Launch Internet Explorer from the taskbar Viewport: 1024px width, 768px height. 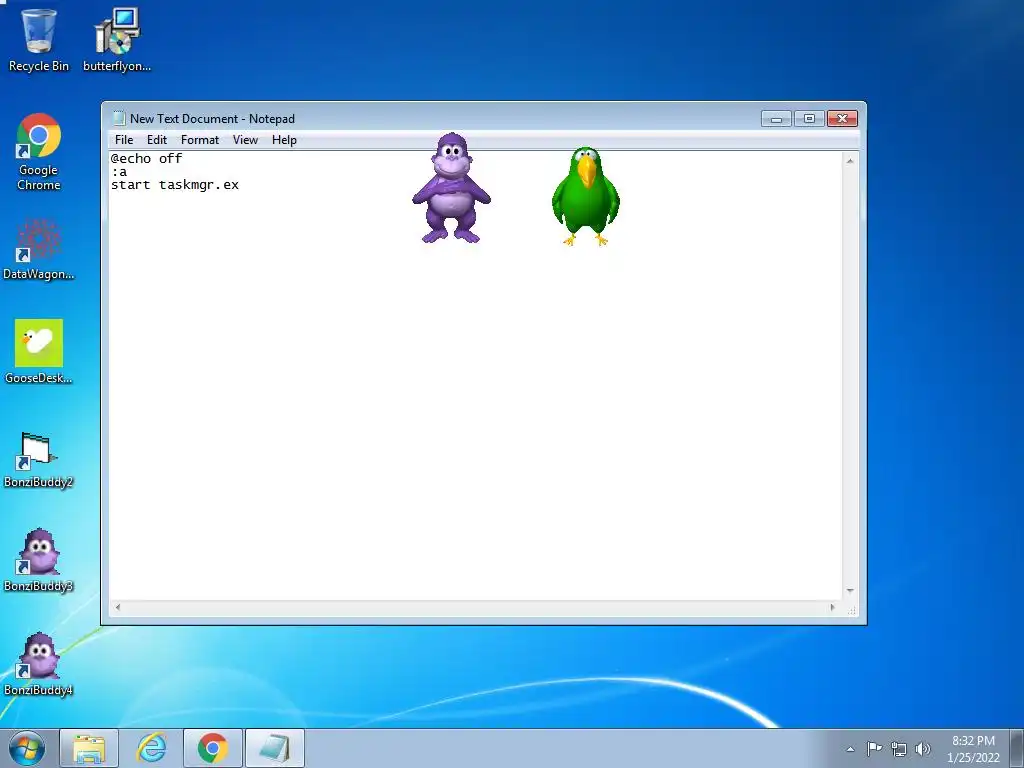(x=151, y=748)
